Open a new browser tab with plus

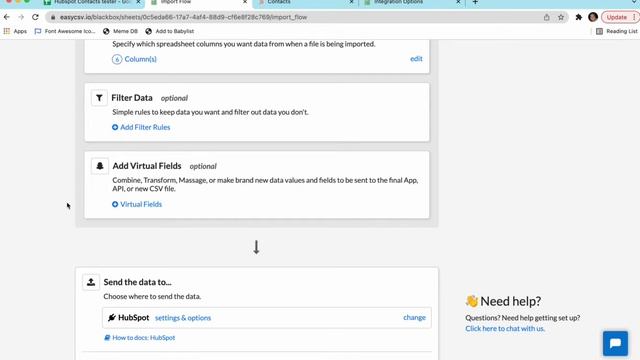point(475,2)
